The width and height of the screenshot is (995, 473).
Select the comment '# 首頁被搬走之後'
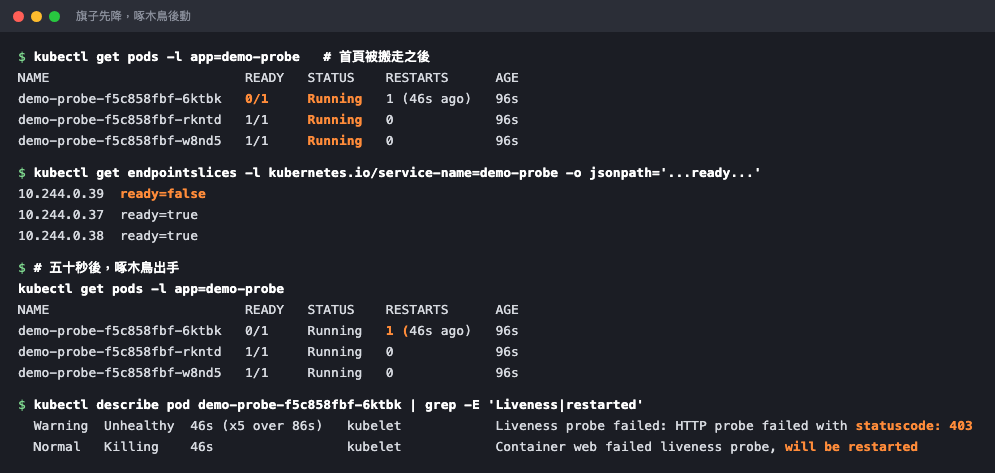[376, 57]
